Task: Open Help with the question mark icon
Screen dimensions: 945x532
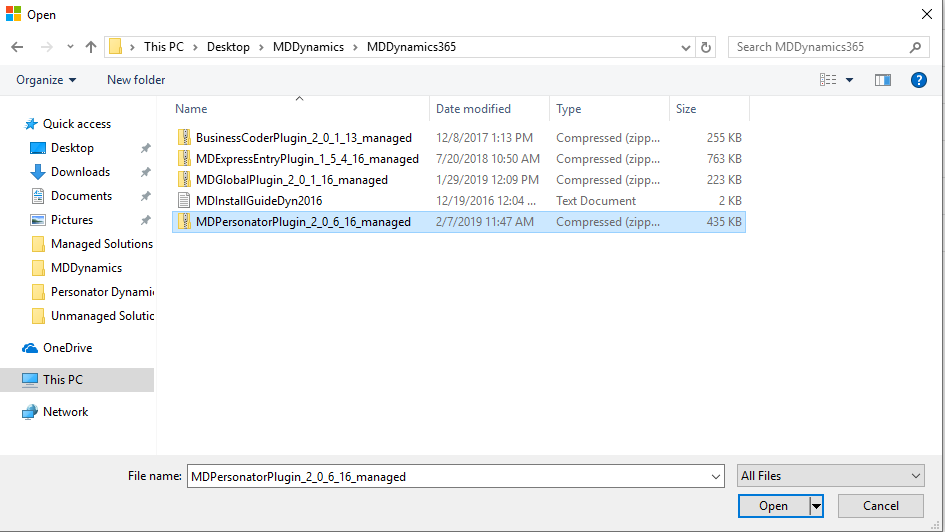Action: 918,80
